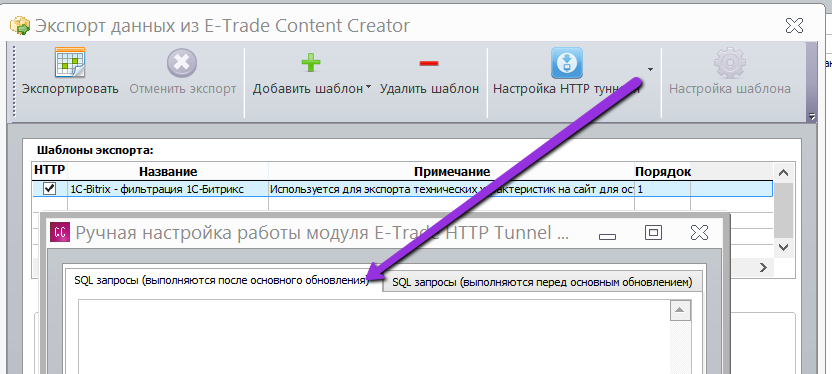Screen dimensions: 832x374
Task: Open Настройка HTTP туннеля blue icon
Action: point(566,63)
